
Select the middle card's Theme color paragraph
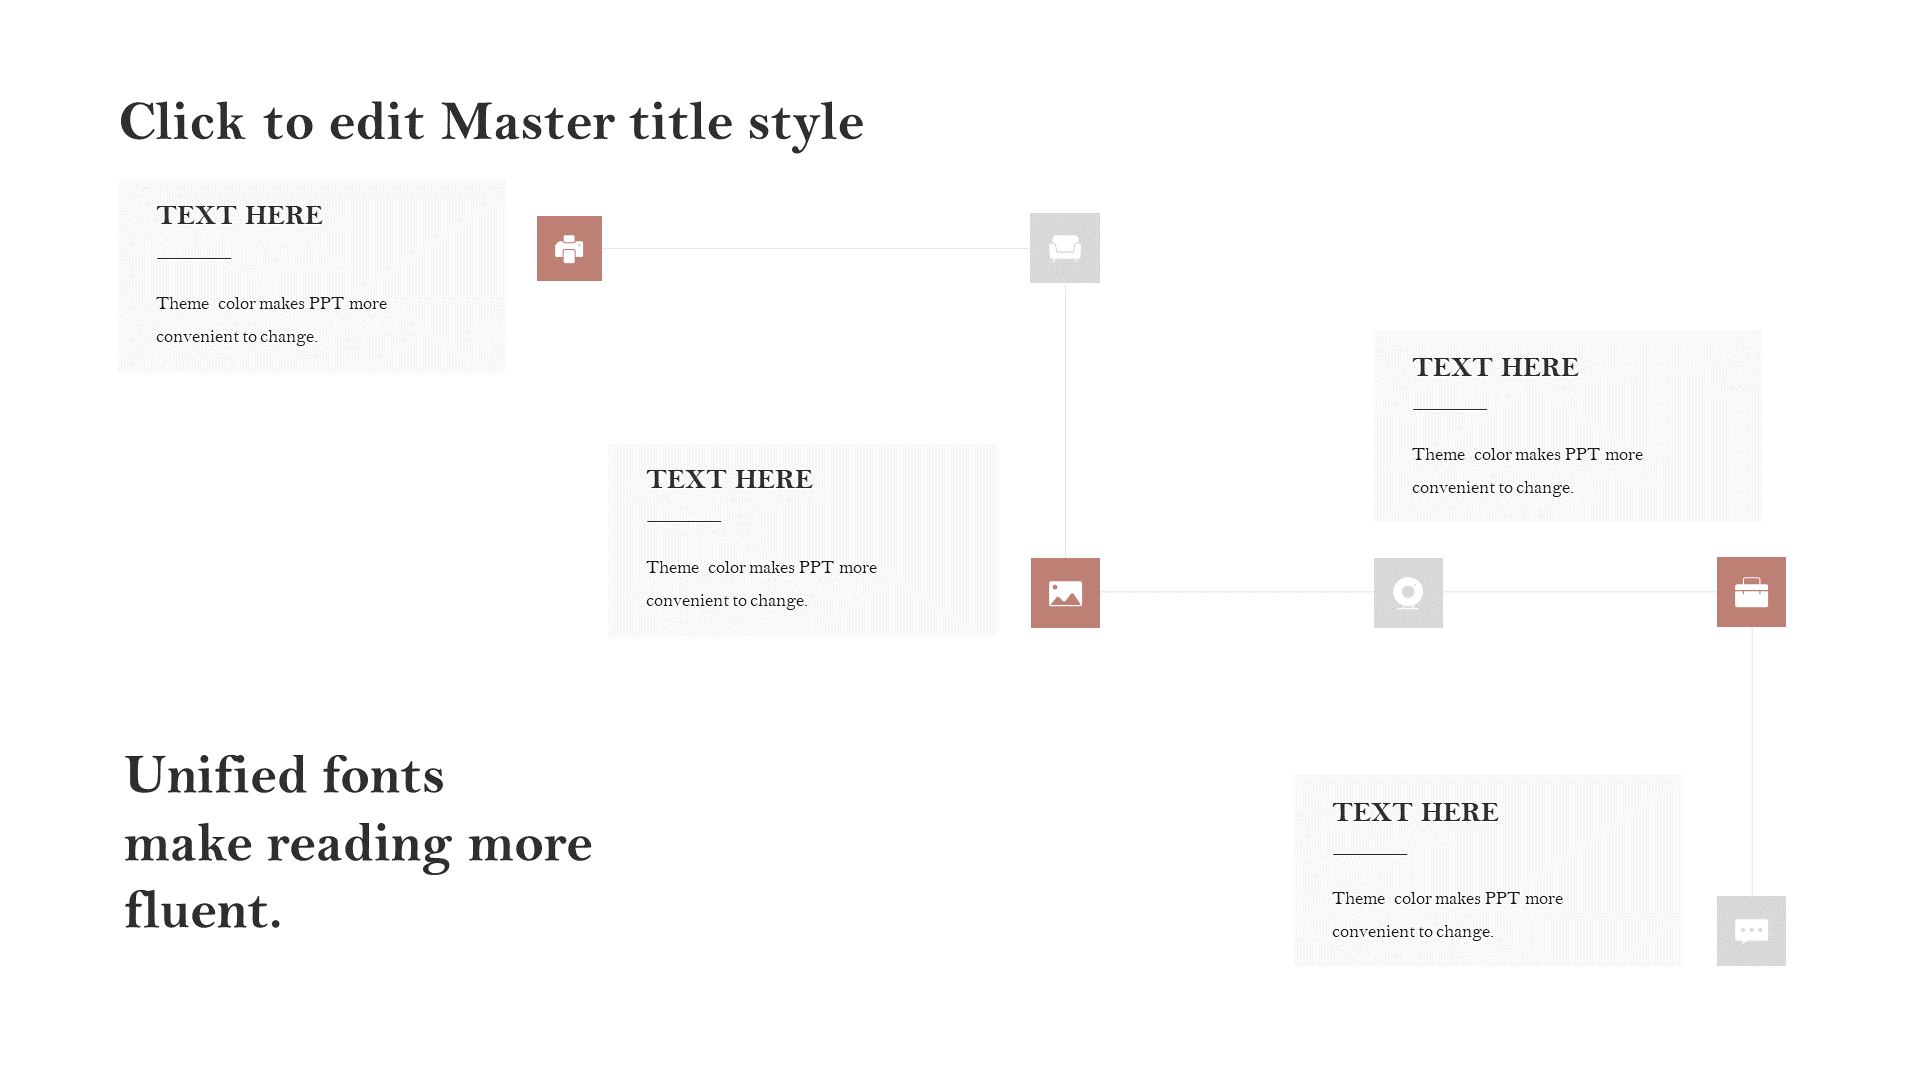[x=761, y=584]
